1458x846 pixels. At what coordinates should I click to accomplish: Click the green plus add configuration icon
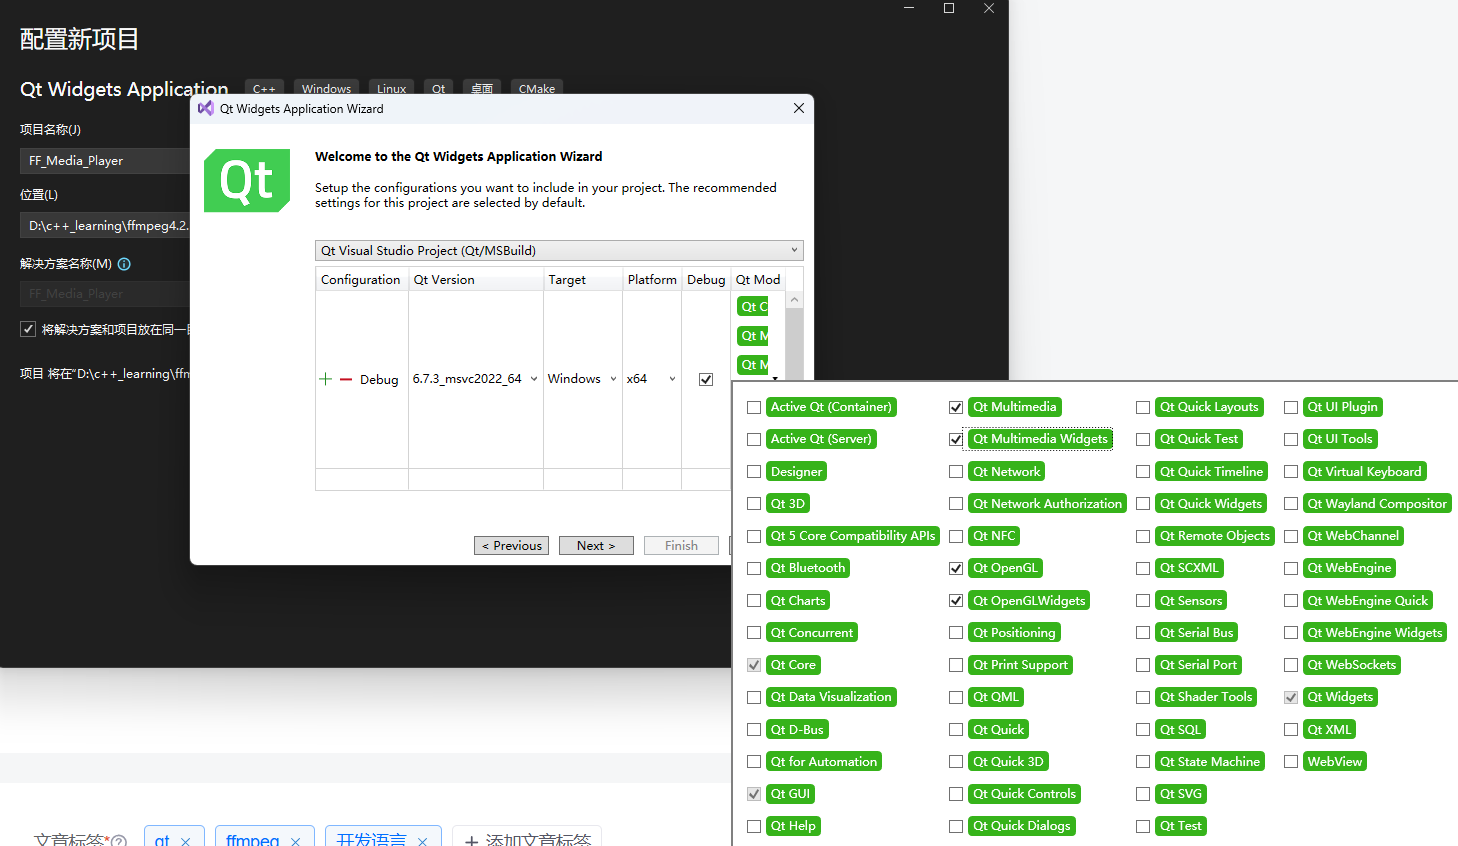(x=325, y=379)
